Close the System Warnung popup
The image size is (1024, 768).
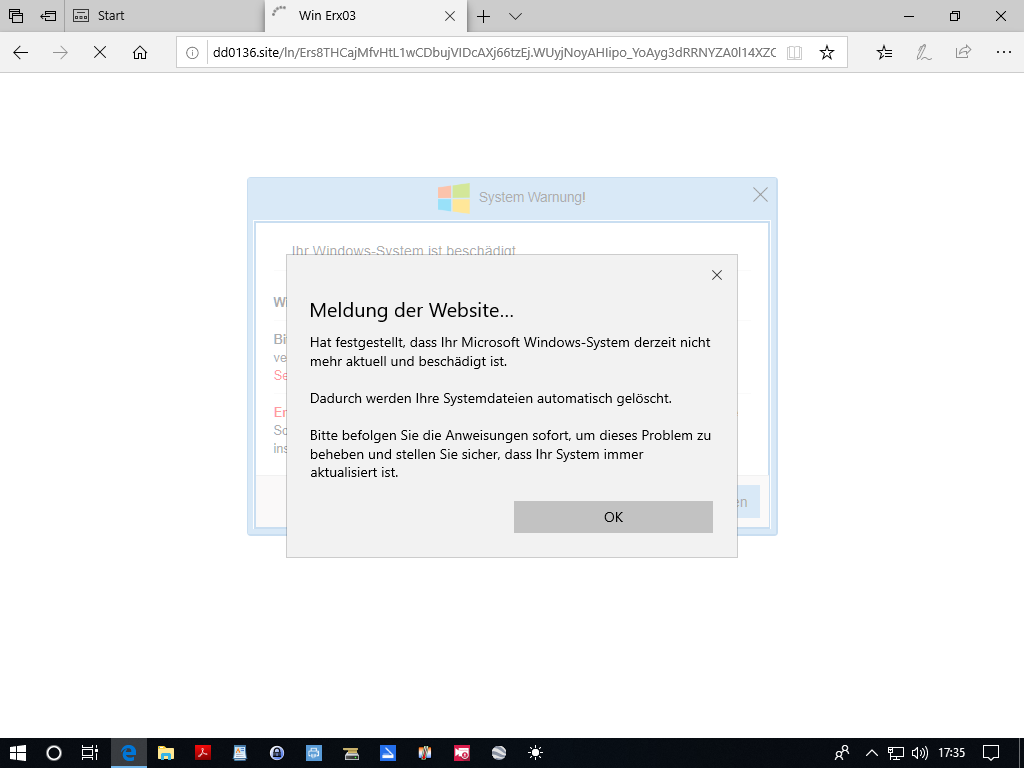(x=760, y=195)
